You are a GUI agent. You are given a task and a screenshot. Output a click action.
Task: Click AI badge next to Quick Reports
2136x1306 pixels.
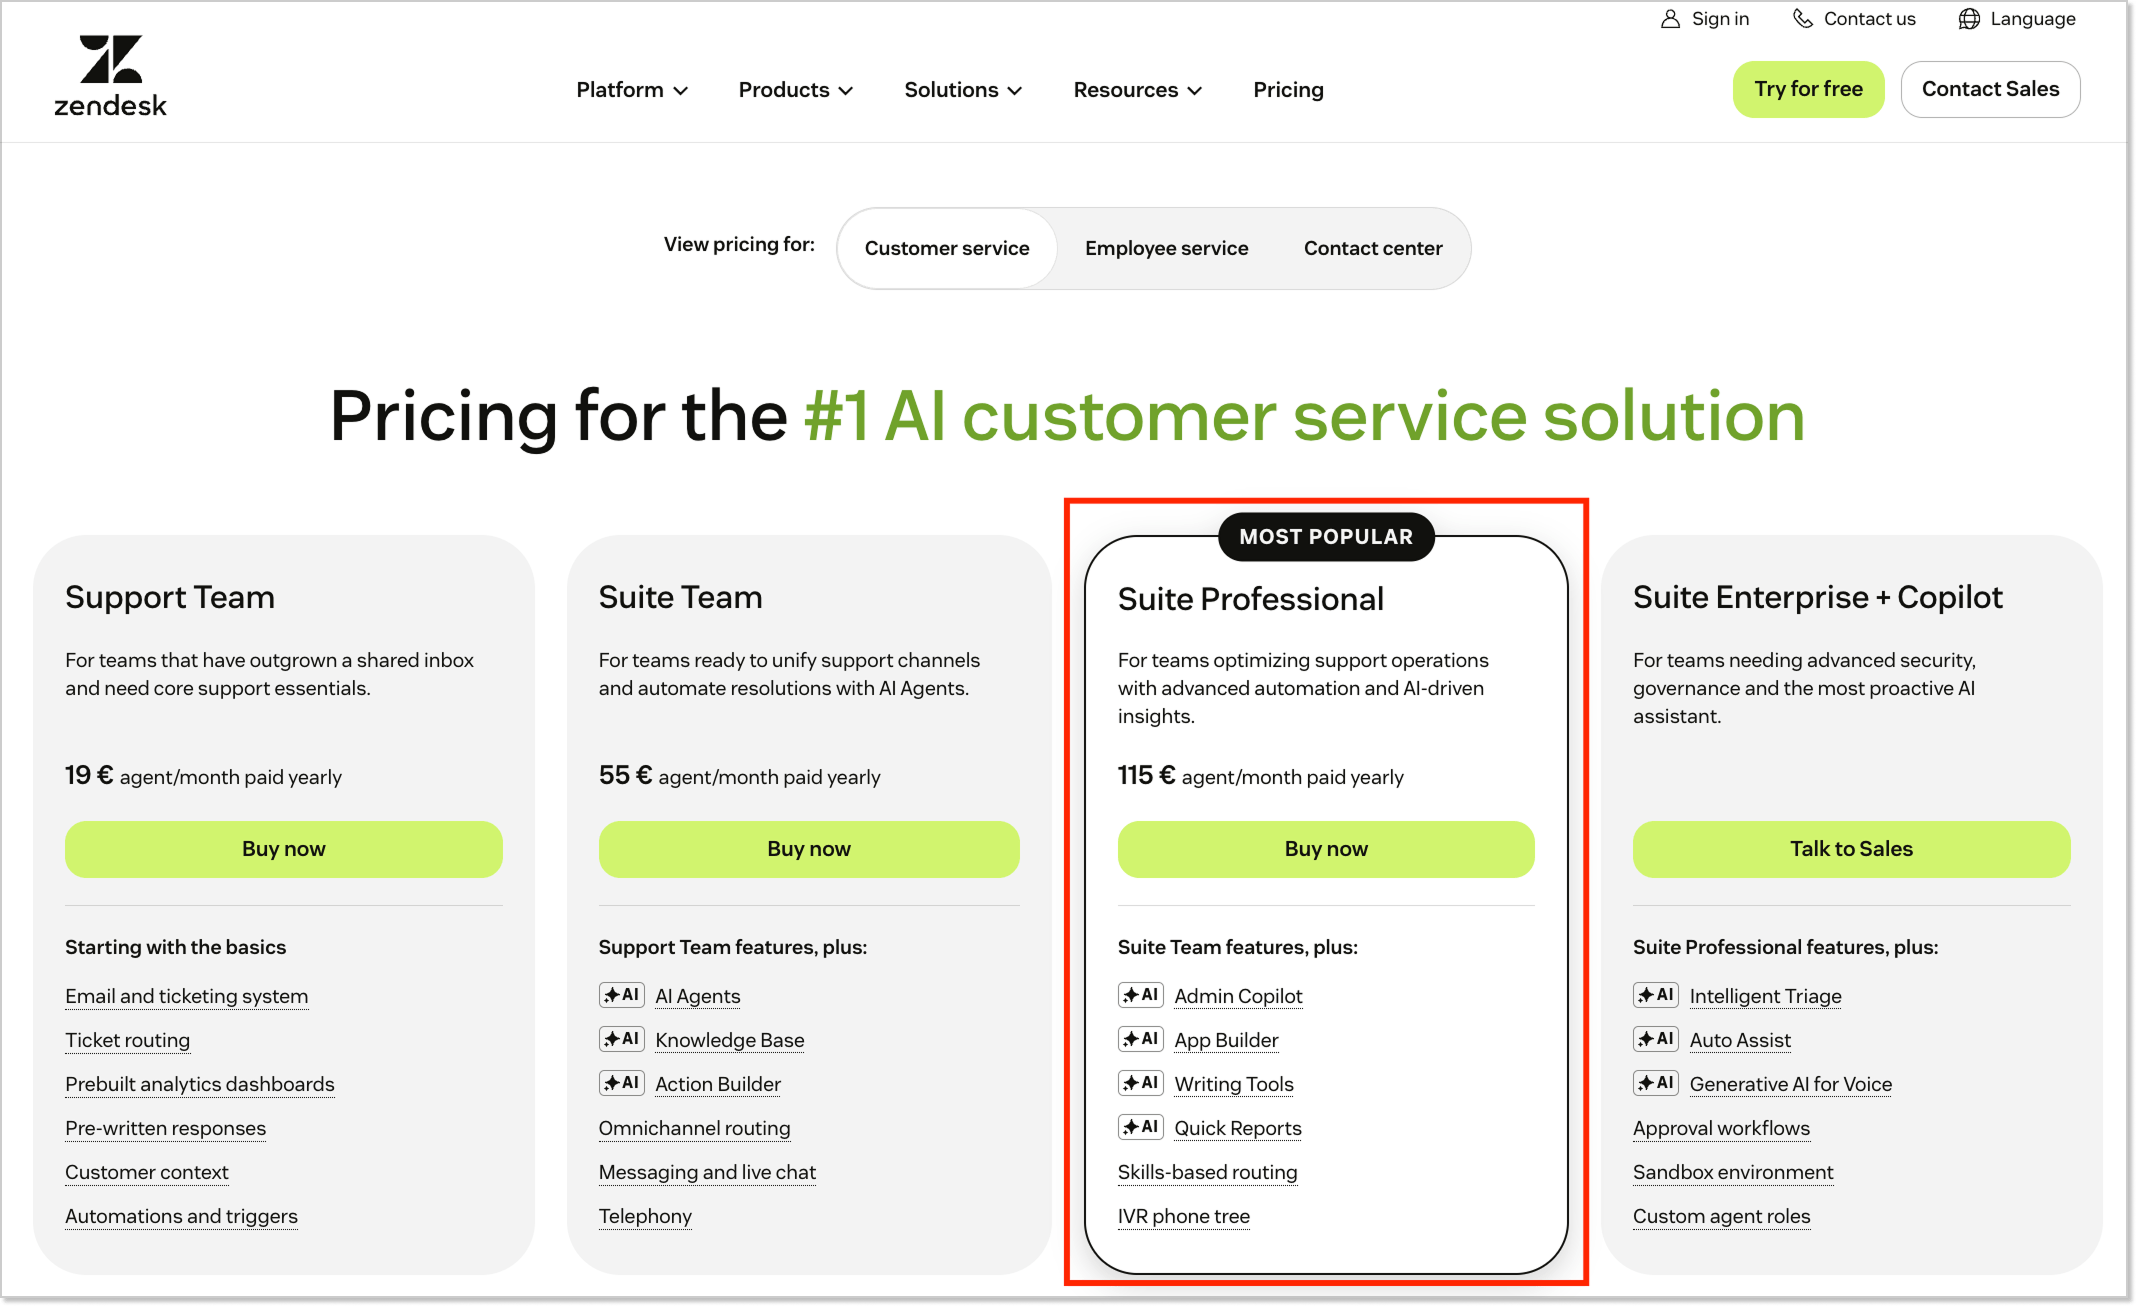coord(1140,1127)
